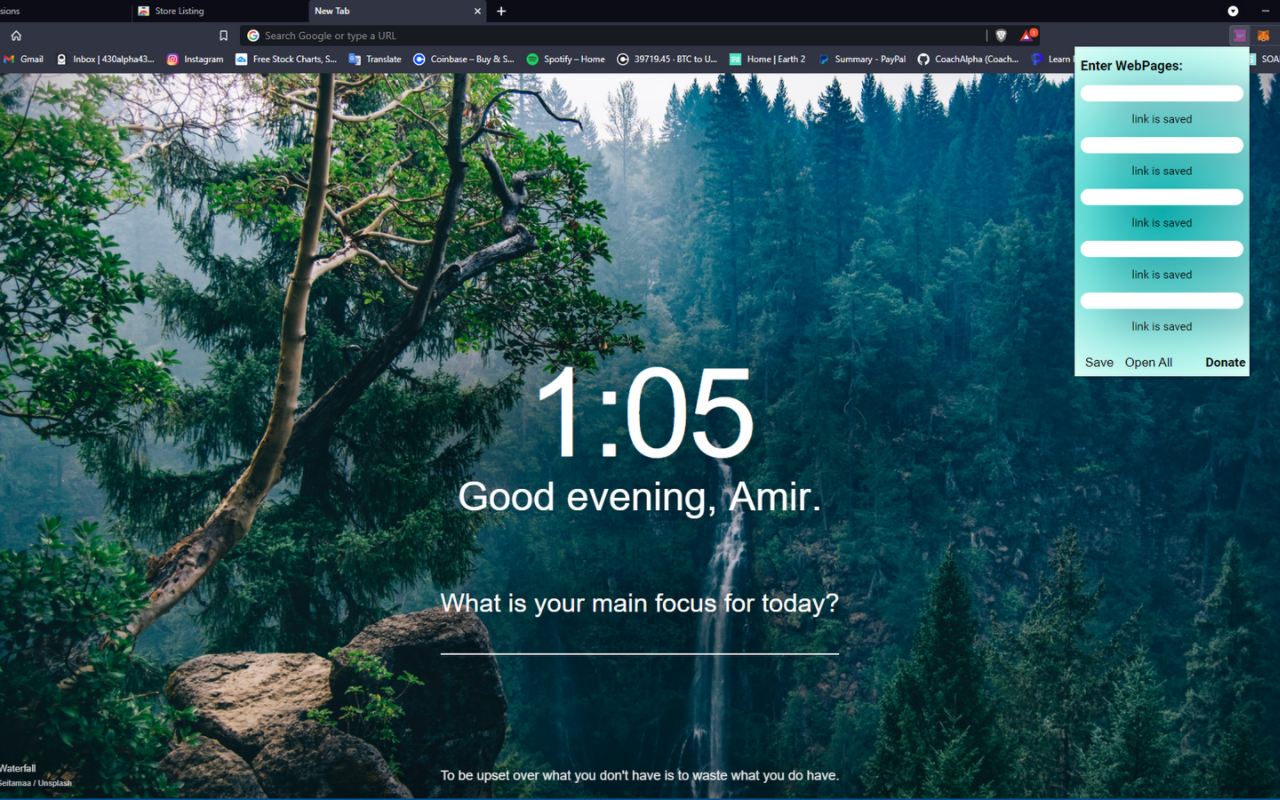Select the New Tab tab
The width and height of the screenshot is (1280, 800).
[397, 11]
